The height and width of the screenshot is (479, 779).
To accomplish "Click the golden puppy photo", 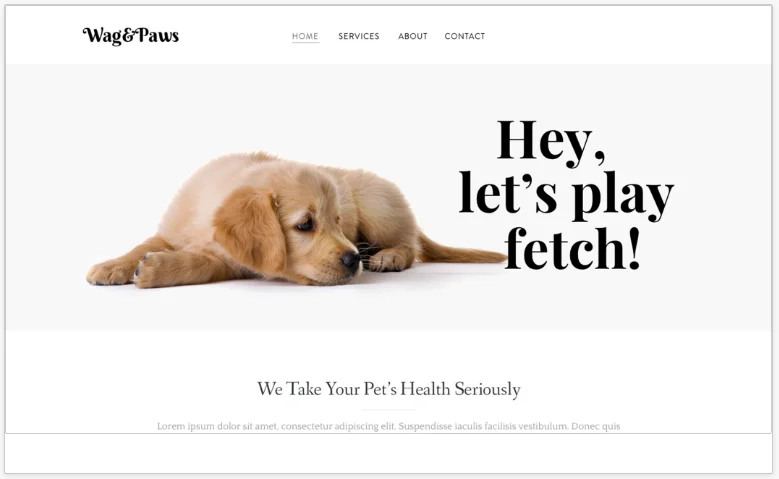I will (297, 220).
